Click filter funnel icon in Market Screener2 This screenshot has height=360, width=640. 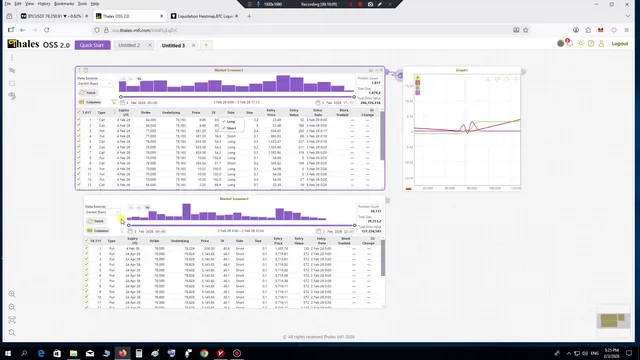pyautogui.click(x=122, y=231)
